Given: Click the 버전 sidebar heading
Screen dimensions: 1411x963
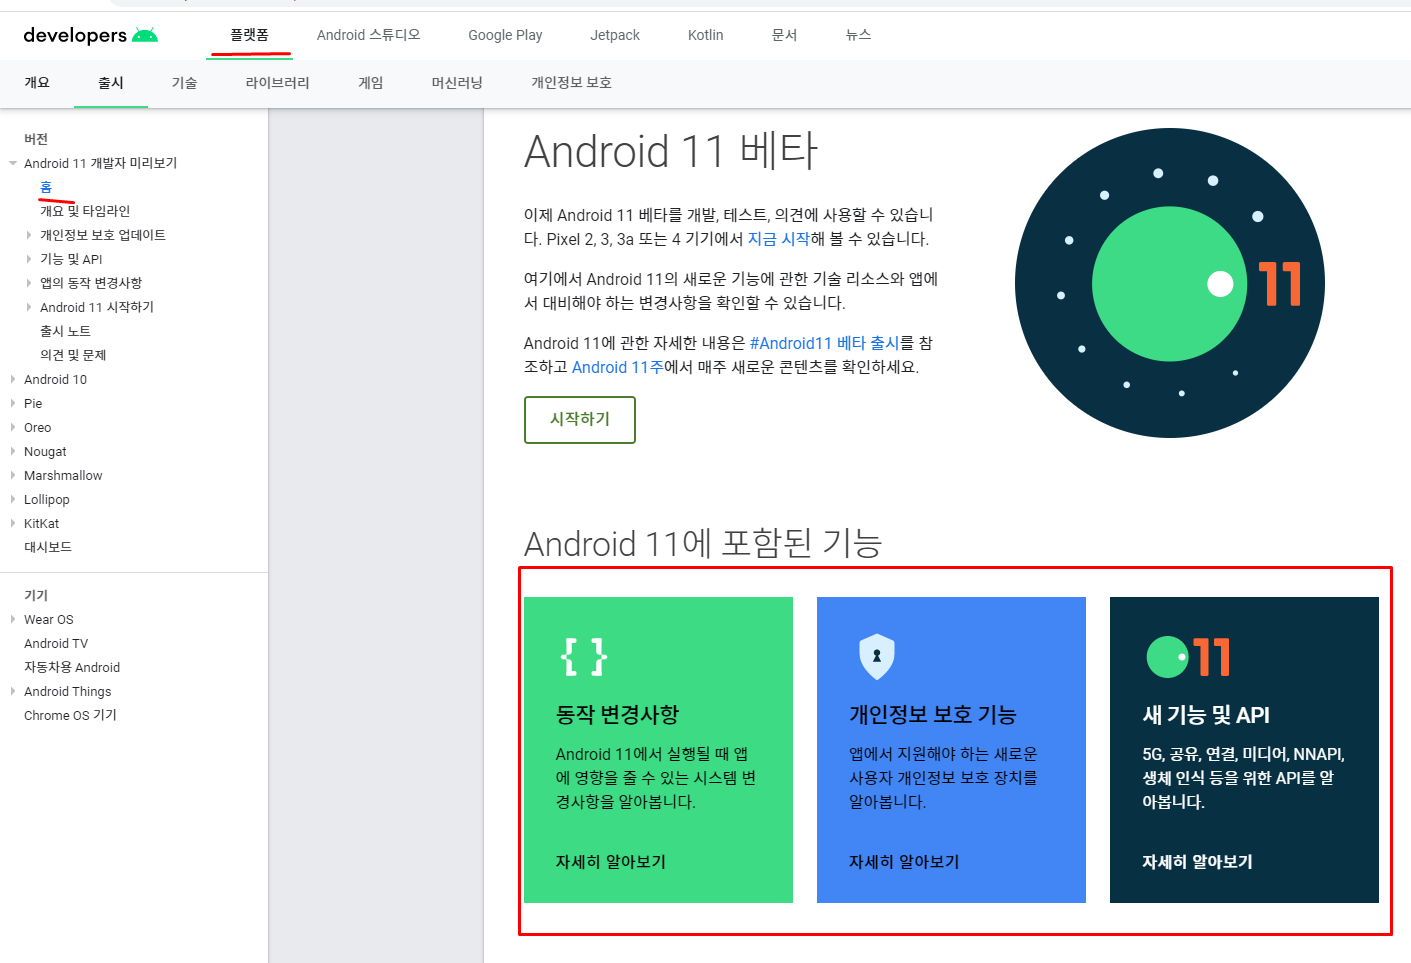Looking at the screenshot, I should point(36,139).
